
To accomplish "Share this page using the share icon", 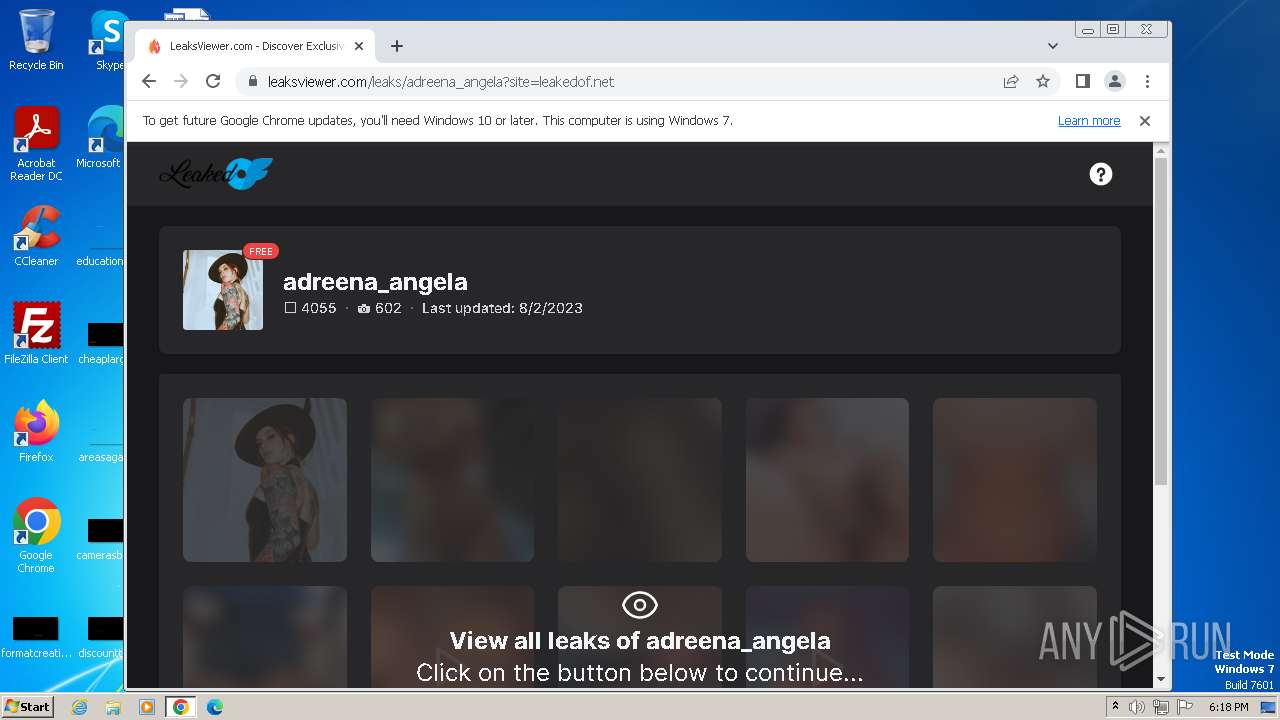I will [1011, 81].
